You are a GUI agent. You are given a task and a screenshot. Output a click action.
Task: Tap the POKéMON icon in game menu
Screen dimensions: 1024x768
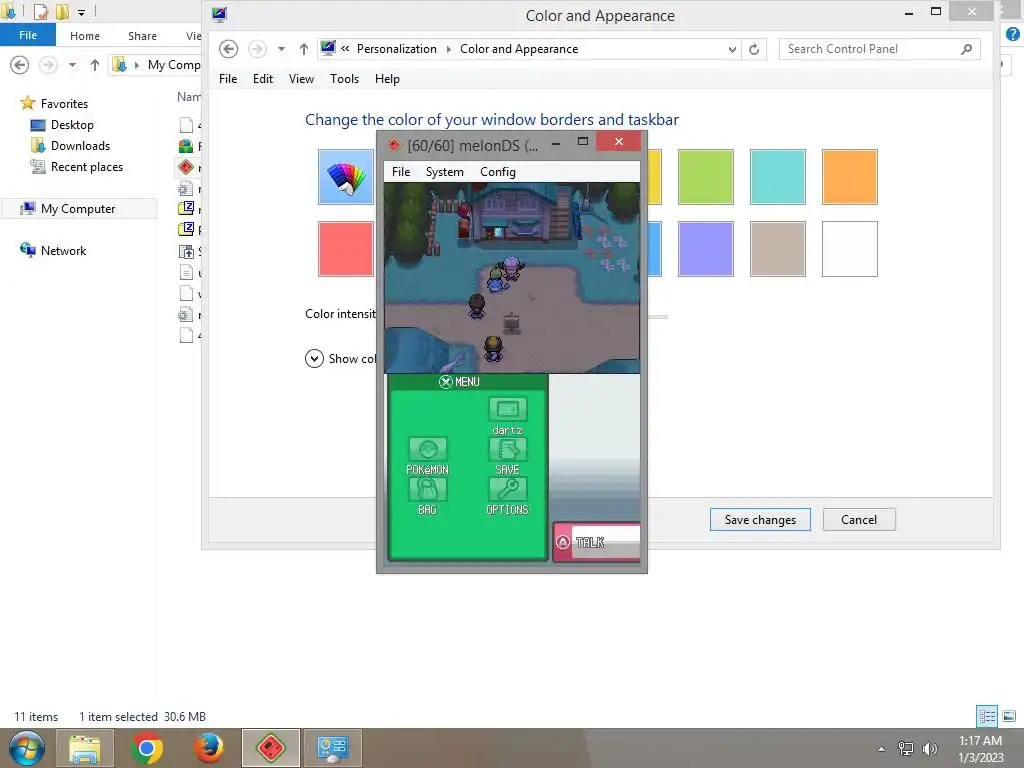(x=428, y=450)
